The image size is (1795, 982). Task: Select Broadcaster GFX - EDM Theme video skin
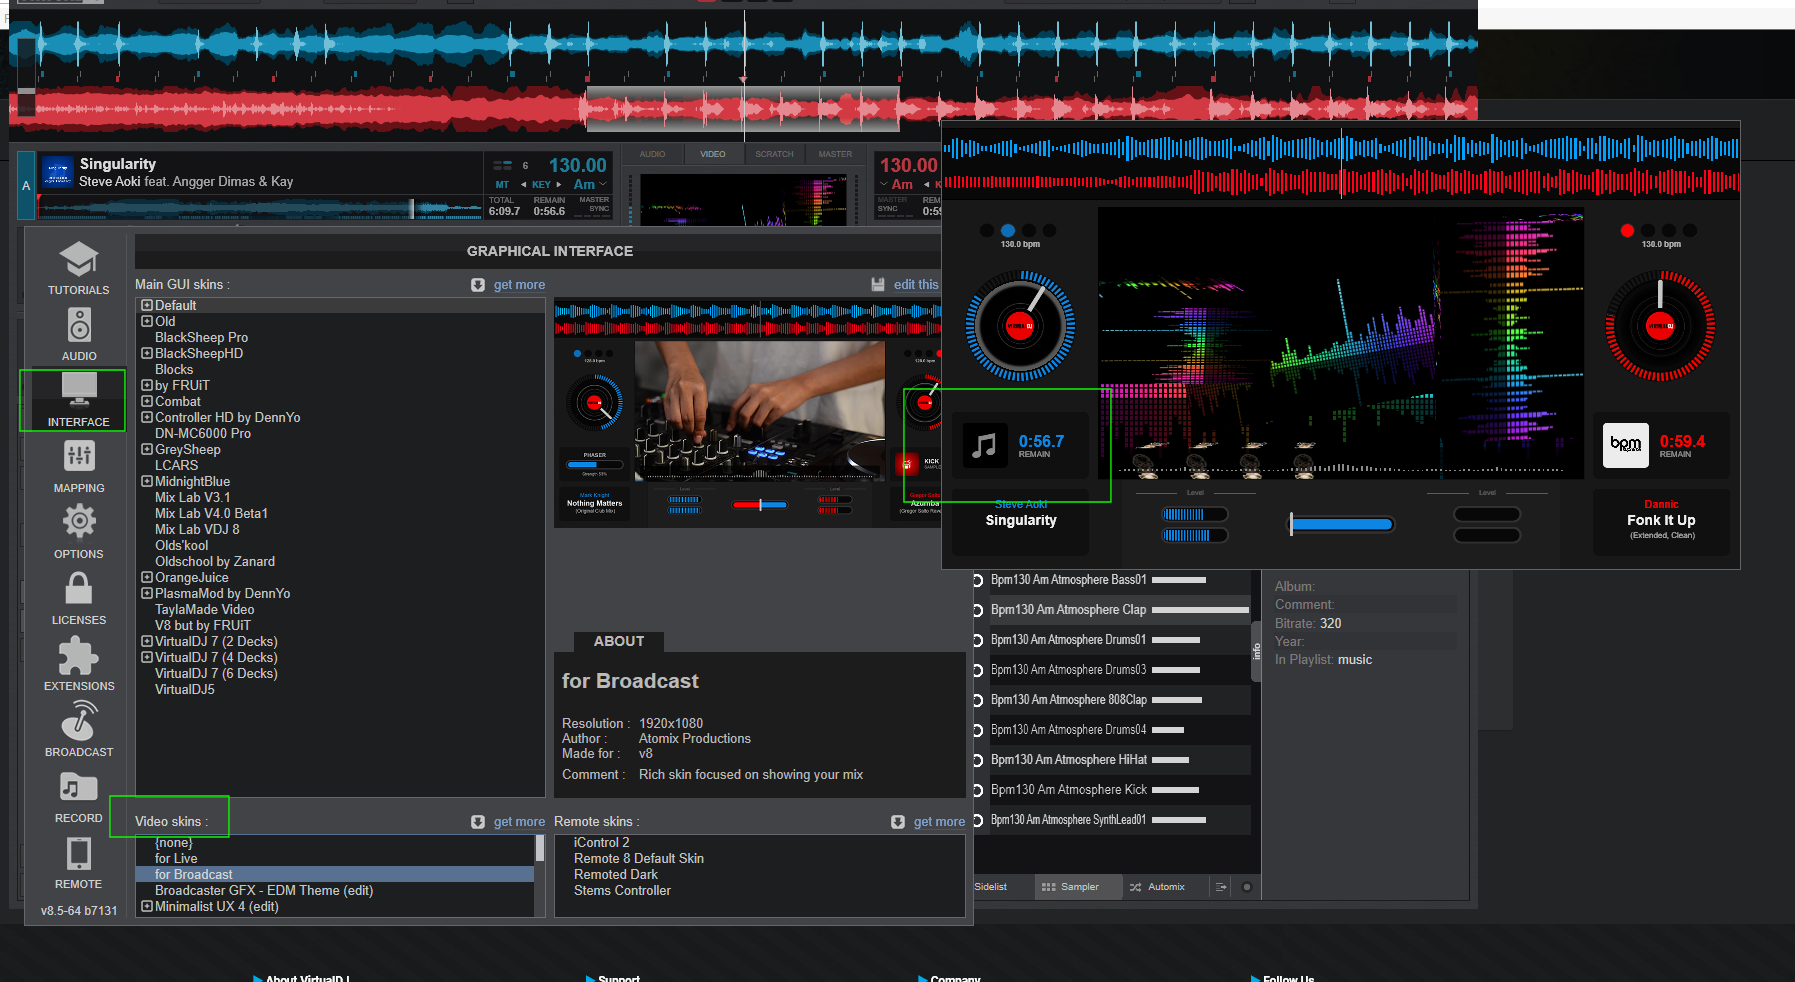click(x=264, y=891)
